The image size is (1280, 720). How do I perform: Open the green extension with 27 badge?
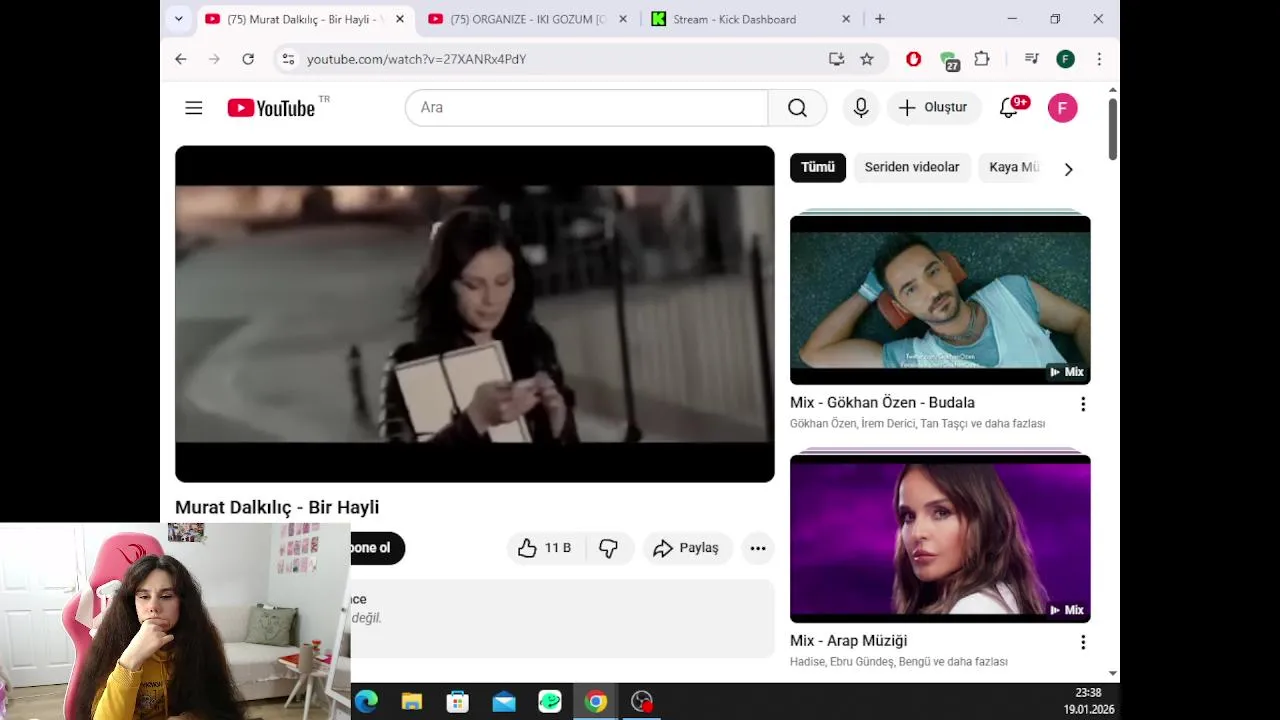click(x=949, y=61)
